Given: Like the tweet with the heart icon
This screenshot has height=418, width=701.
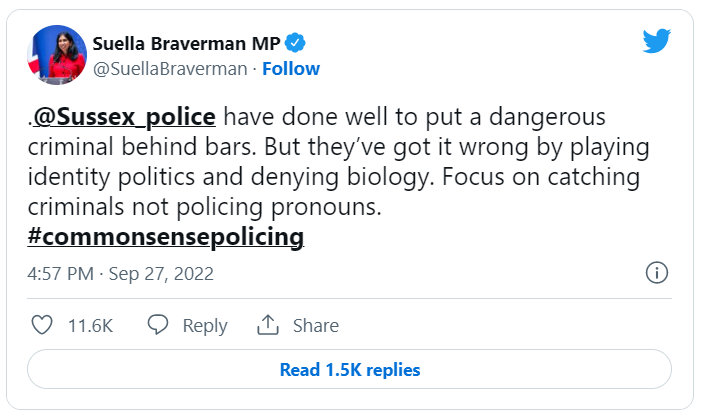Looking at the screenshot, I should click(42, 325).
